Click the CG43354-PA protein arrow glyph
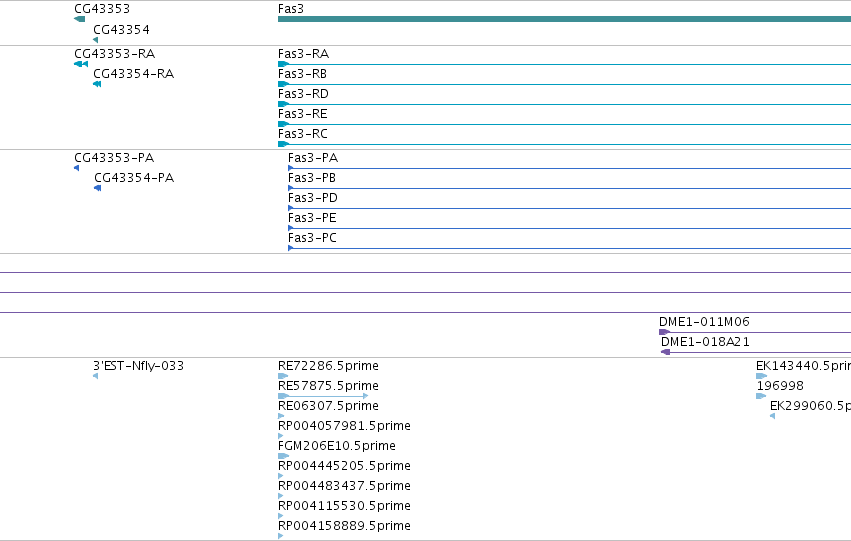The width and height of the screenshot is (851, 541). [98, 188]
